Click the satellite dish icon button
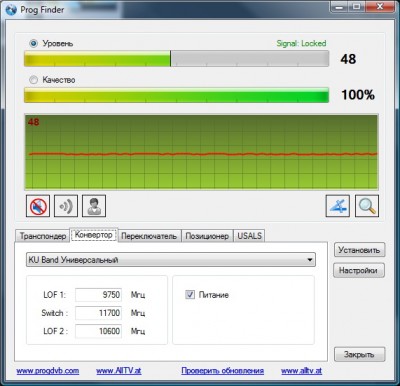 [338, 206]
